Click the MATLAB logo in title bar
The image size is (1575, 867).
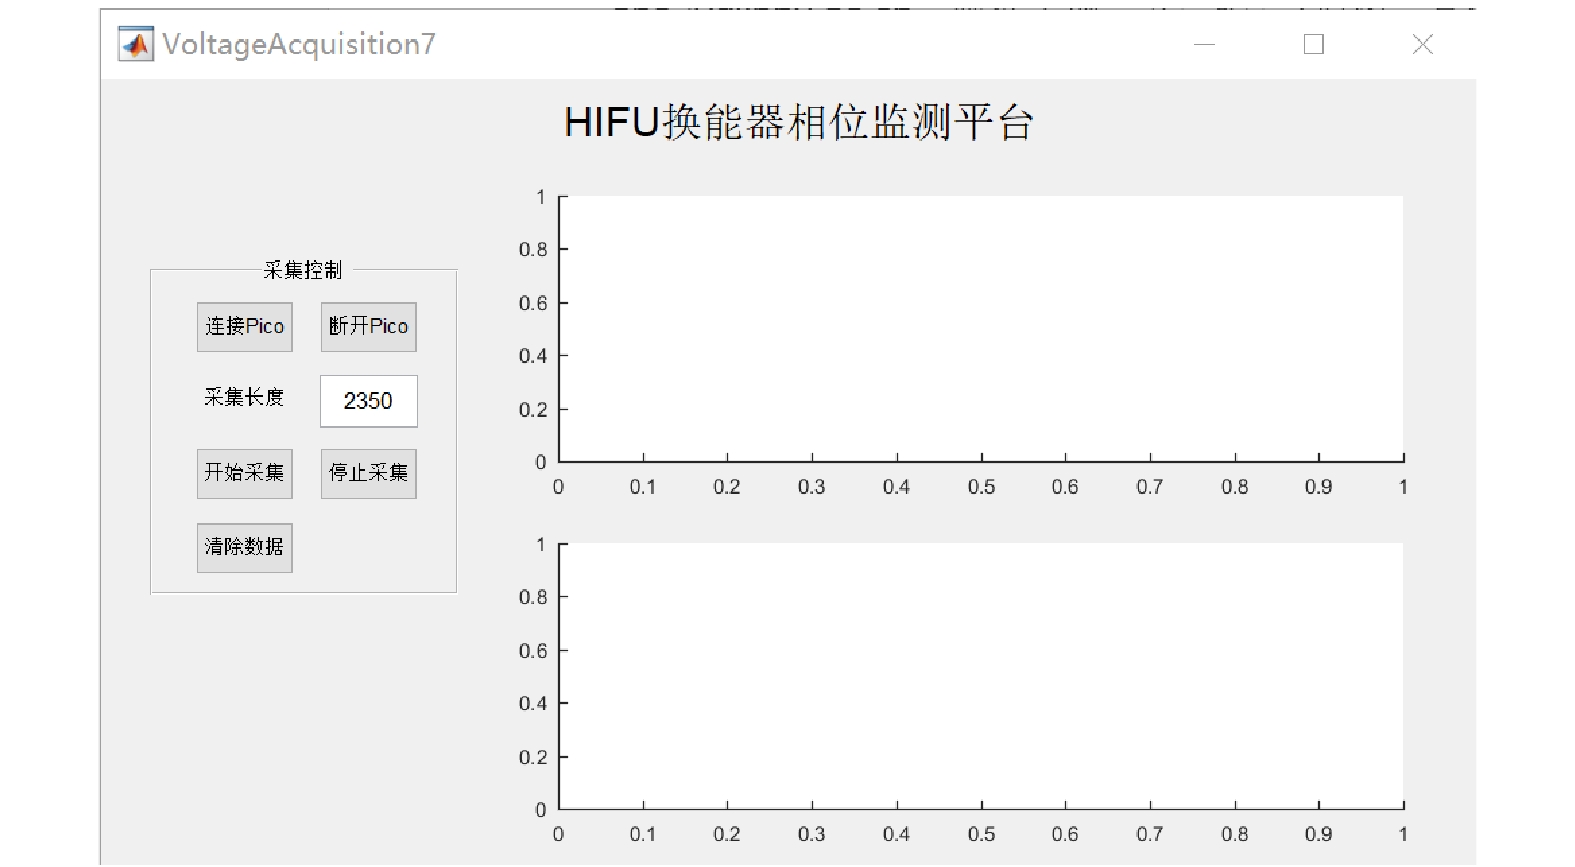pyautogui.click(x=136, y=44)
